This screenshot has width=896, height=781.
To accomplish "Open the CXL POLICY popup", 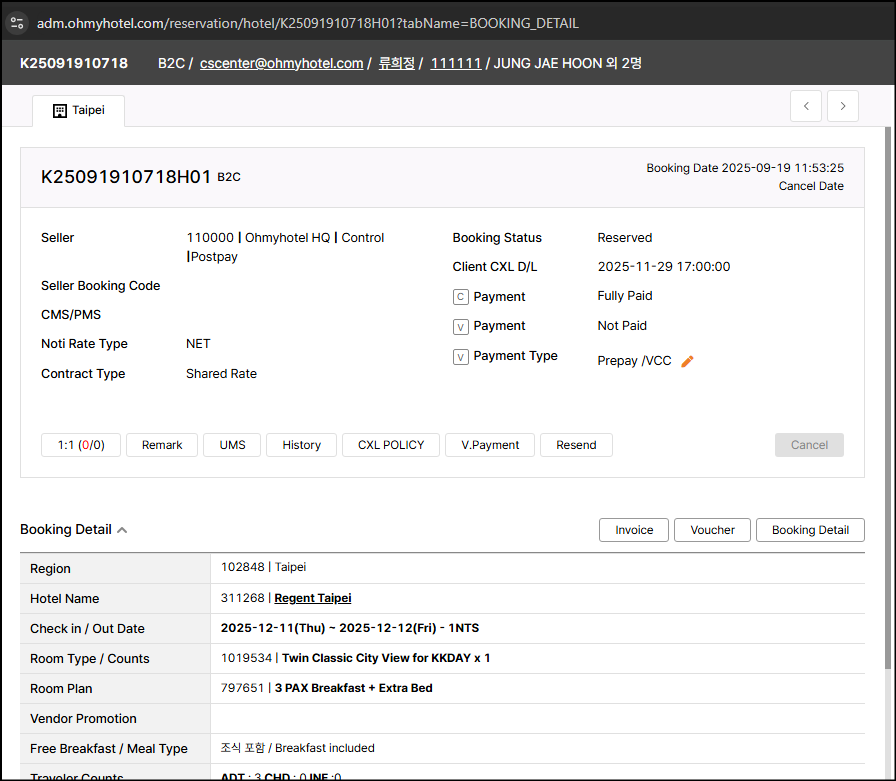I will (x=391, y=445).
